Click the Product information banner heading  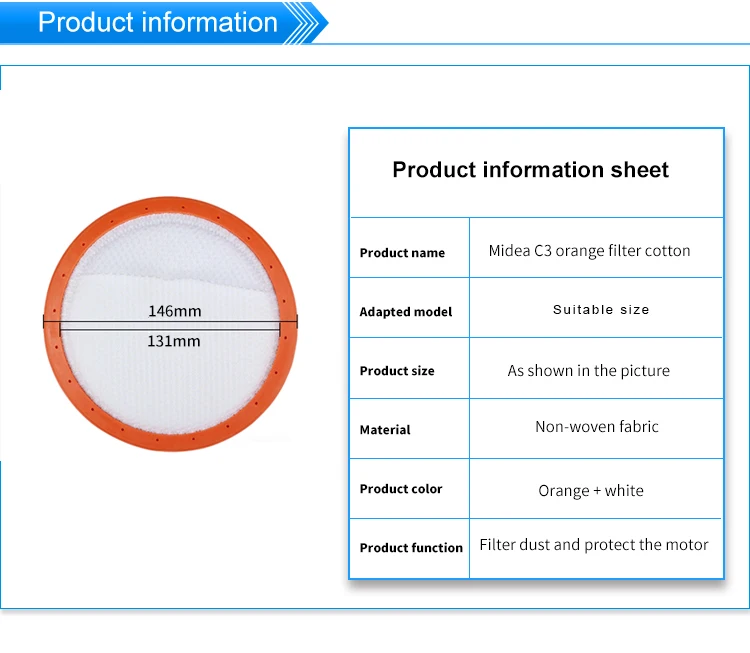(158, 22)
